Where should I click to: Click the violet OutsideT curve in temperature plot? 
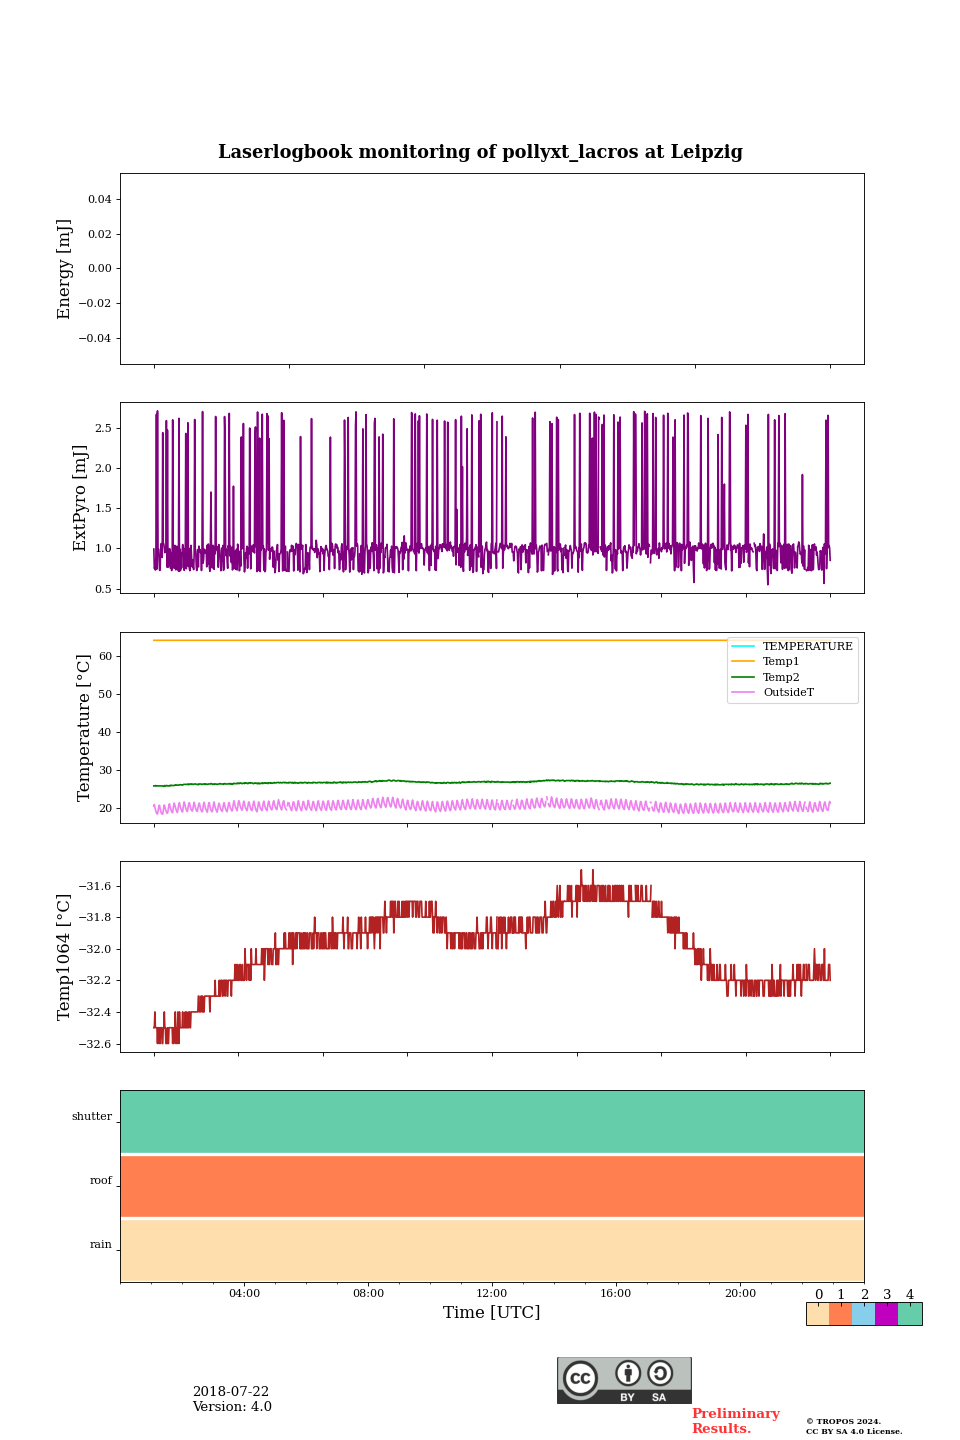492,804
